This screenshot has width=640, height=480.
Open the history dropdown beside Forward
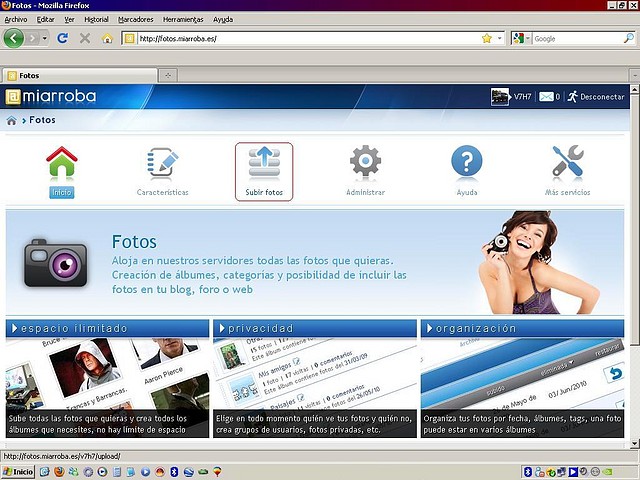point(44,39)
